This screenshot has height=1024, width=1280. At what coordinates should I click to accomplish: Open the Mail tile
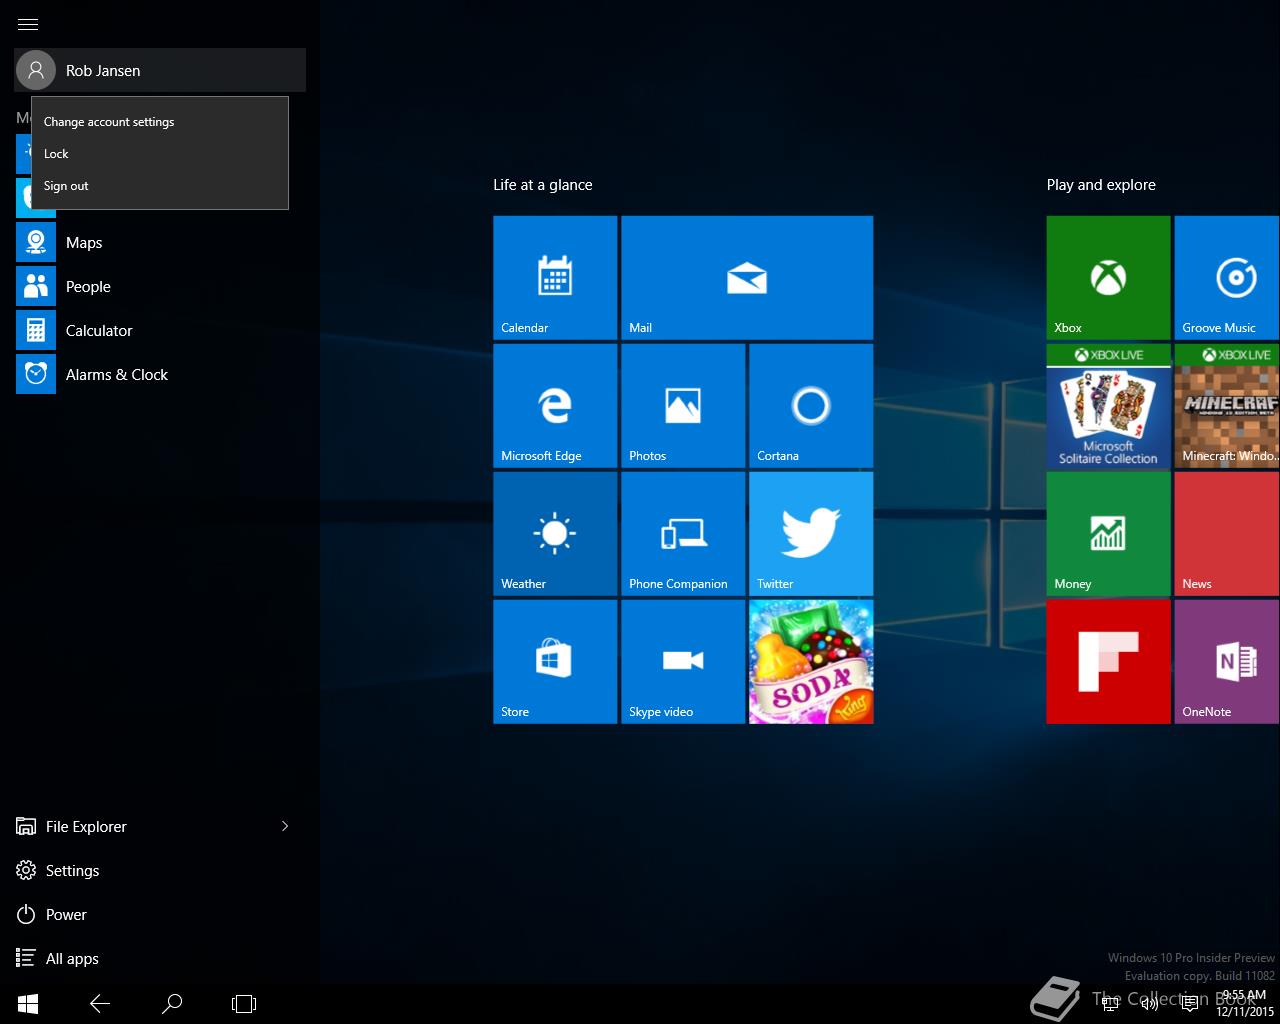[x=747, y=278]
